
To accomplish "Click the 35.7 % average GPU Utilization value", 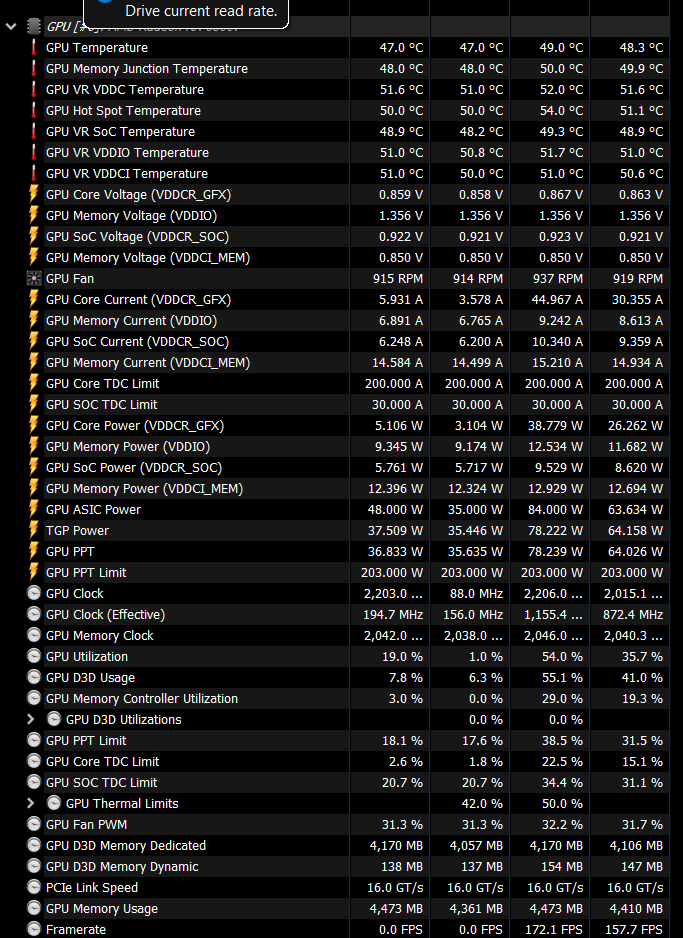I will [x=642, y=656].
